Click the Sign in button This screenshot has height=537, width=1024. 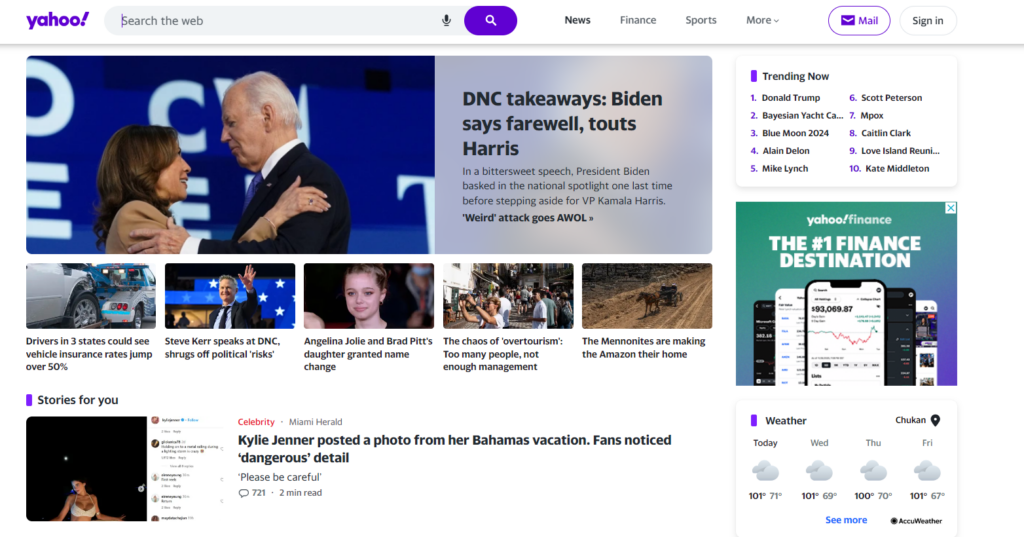point(927,21)
